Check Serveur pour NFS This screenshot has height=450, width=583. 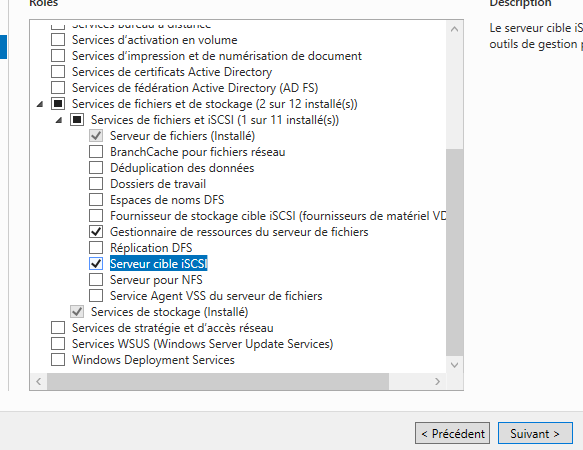point(96,280)
